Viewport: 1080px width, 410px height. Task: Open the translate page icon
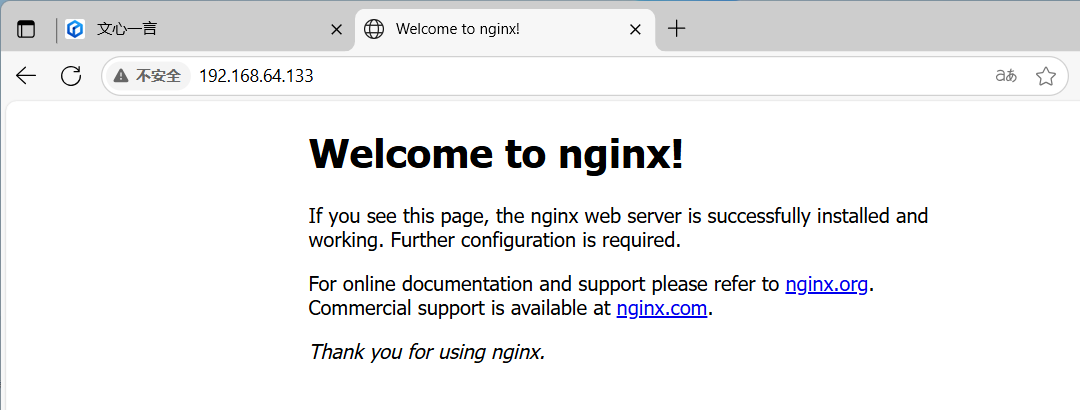(1006, 76)
